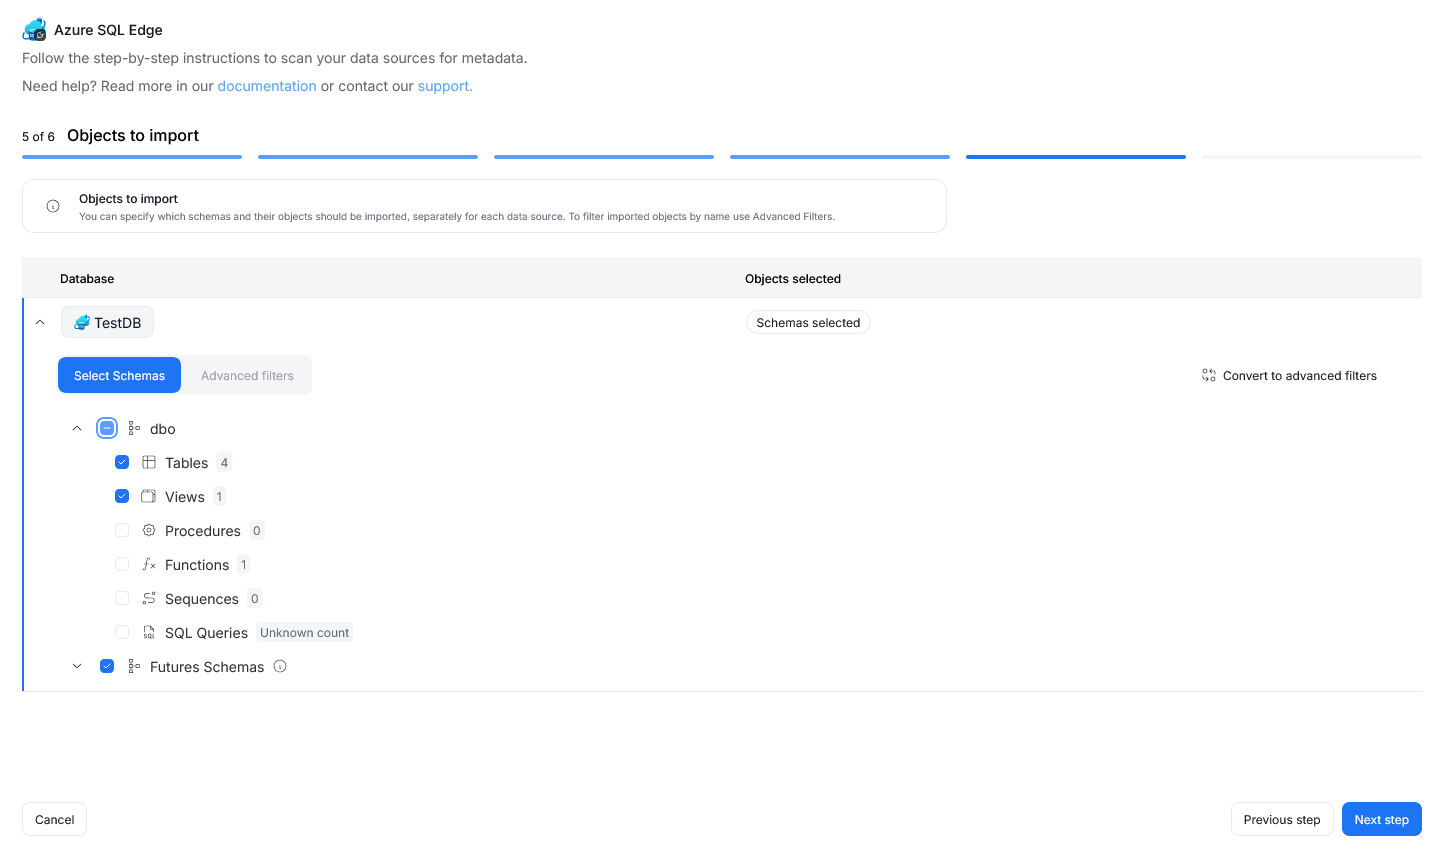This screenshot has height=857, width=1456.
Task: Click the 'Azure SQL Edge' title text
Action: 108,30
